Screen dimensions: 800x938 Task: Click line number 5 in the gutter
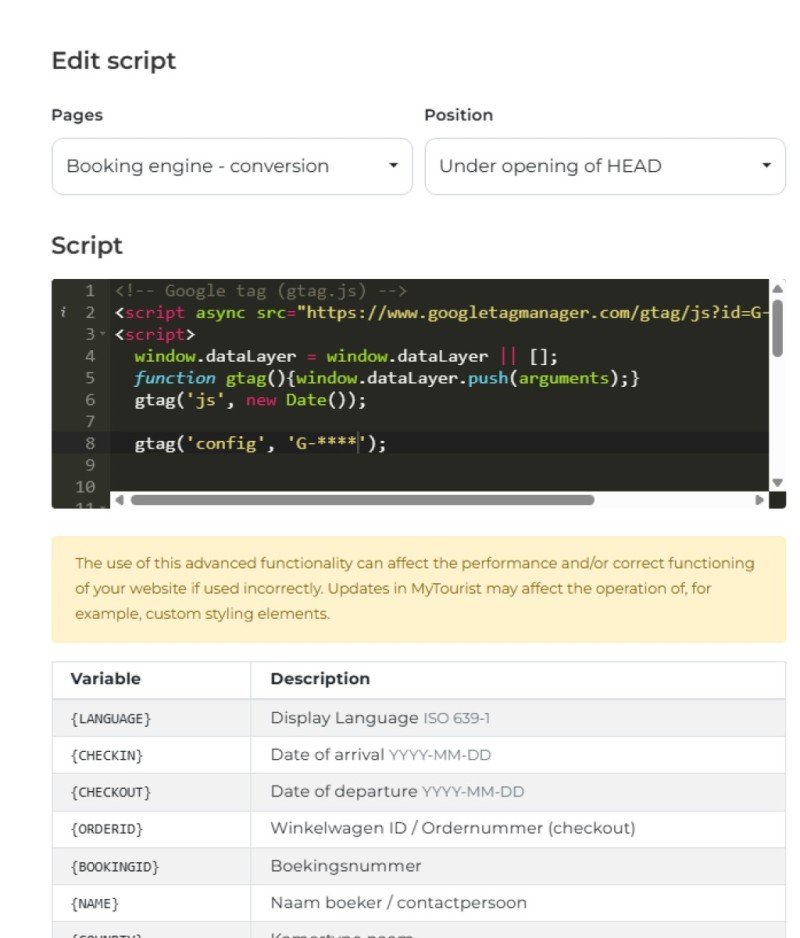point(90,378)
